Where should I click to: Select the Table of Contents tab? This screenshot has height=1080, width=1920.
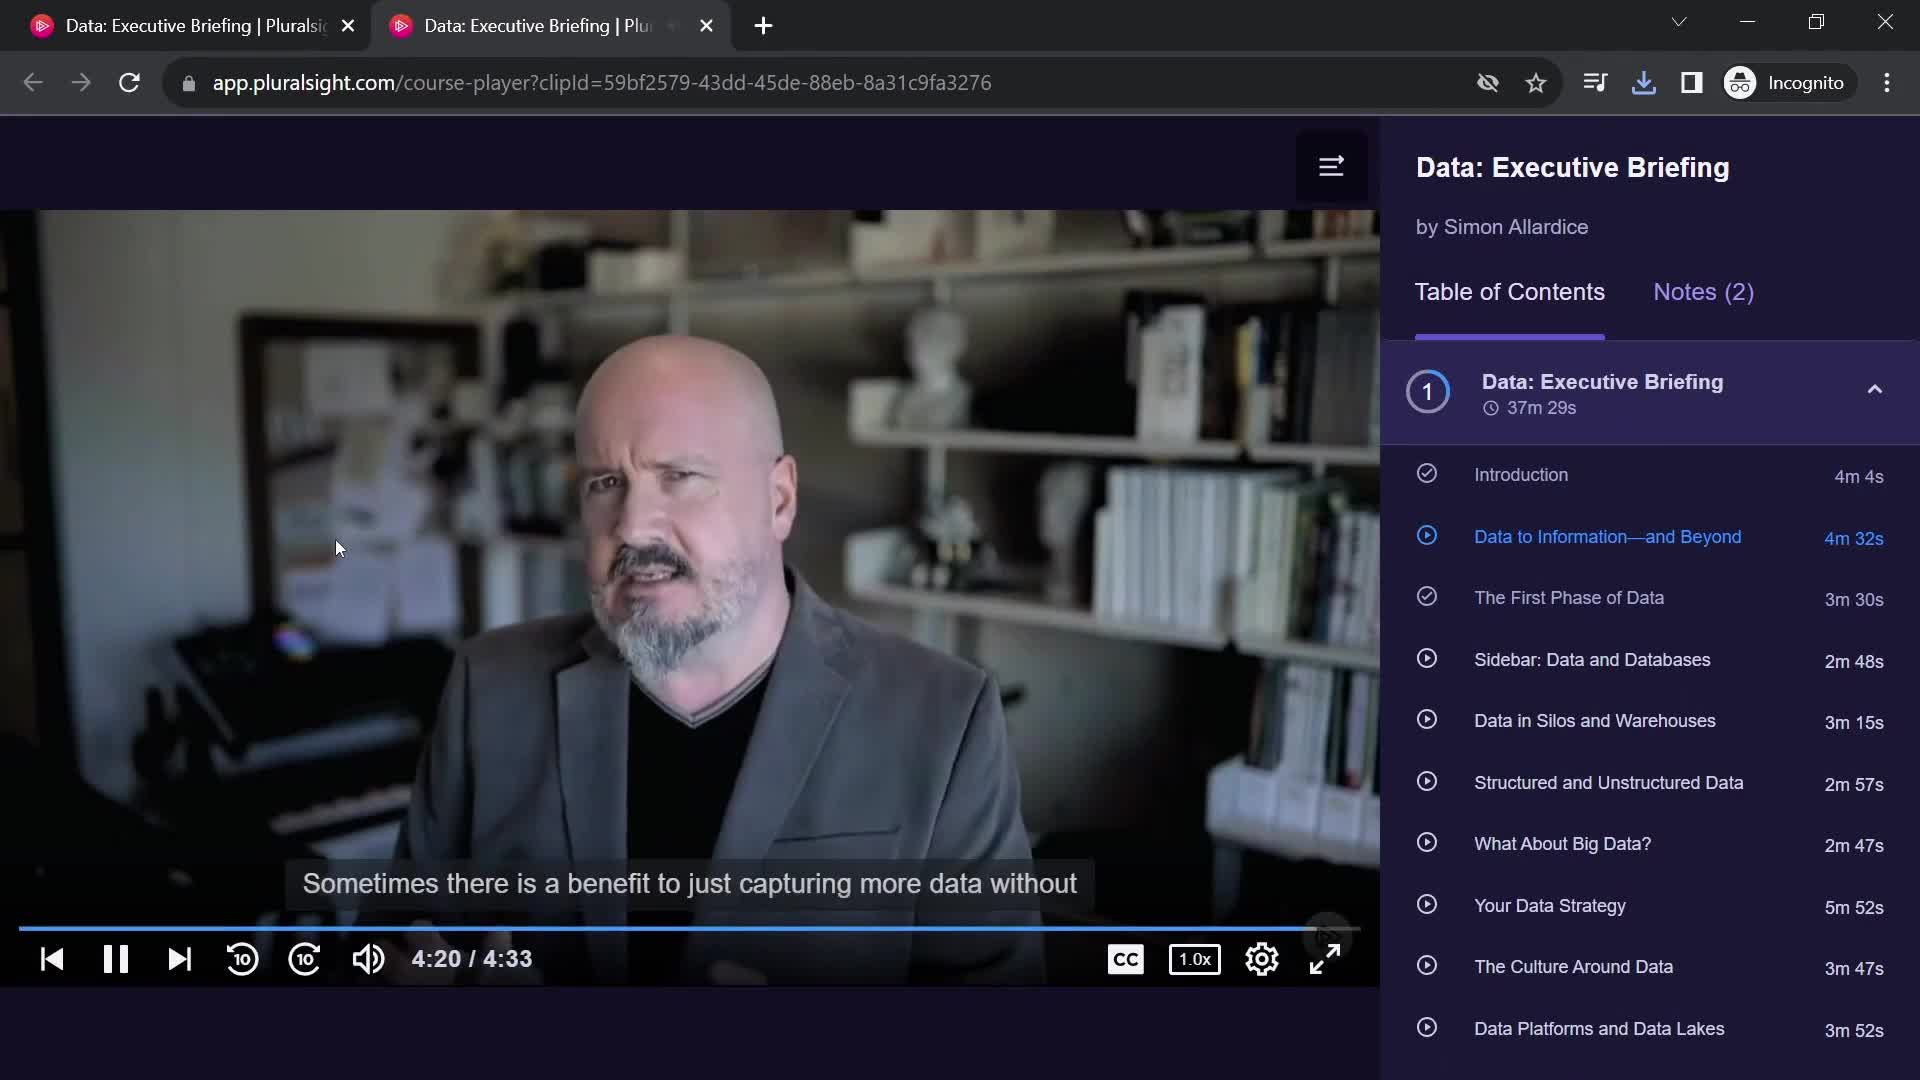pyautogui.click(x=1510, y=291)
